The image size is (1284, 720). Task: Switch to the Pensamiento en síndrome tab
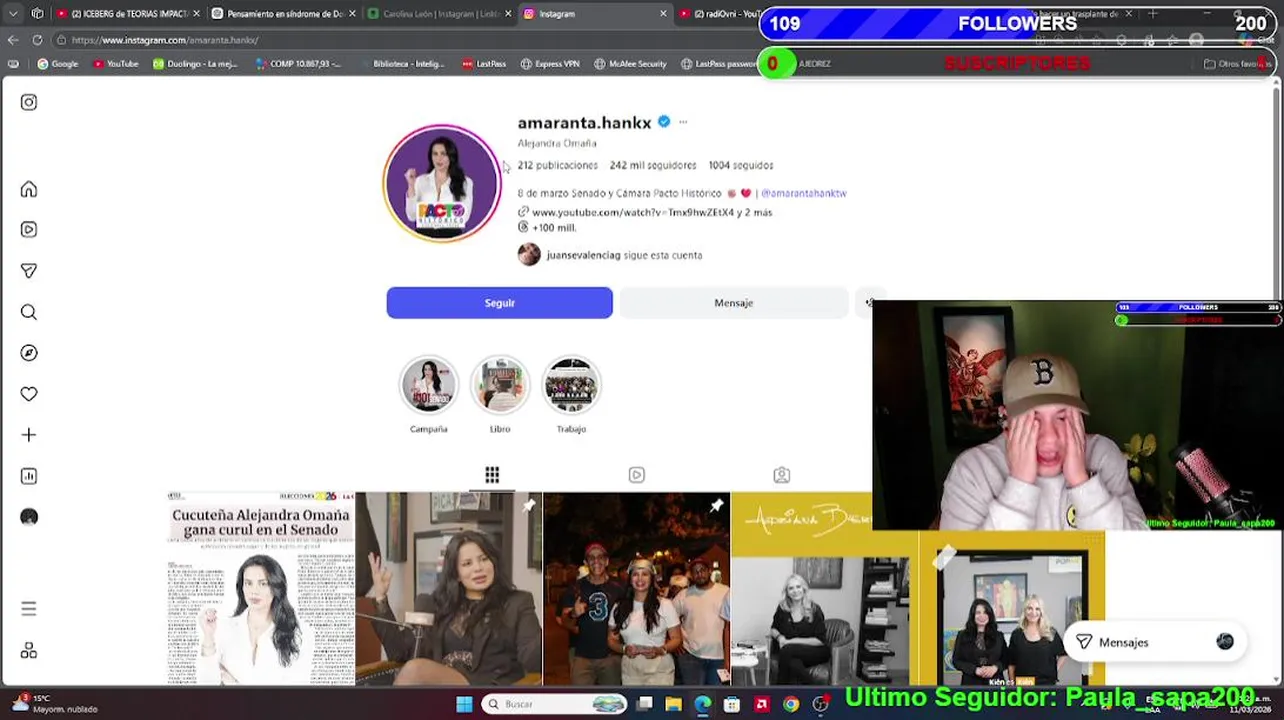[285, 14]
